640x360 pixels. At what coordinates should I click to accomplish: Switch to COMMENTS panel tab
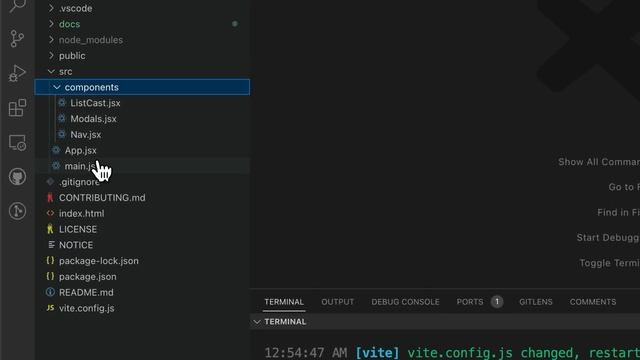click(593, 302)
